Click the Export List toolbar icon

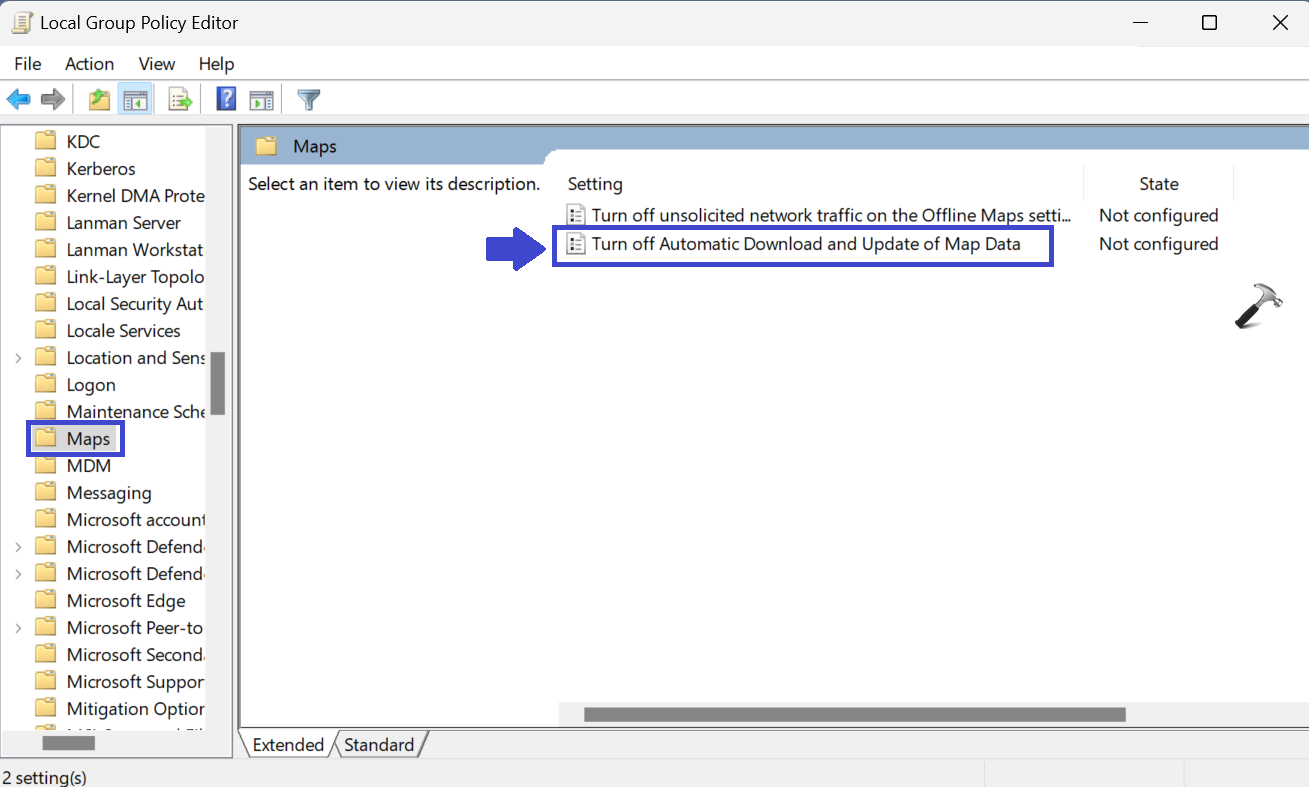point(180,99)
